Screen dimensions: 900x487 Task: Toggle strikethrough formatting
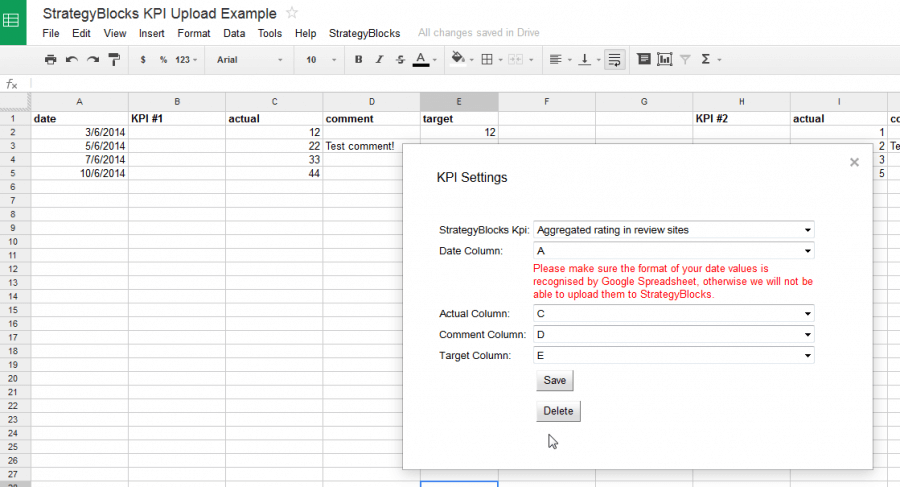coord(400,60)
